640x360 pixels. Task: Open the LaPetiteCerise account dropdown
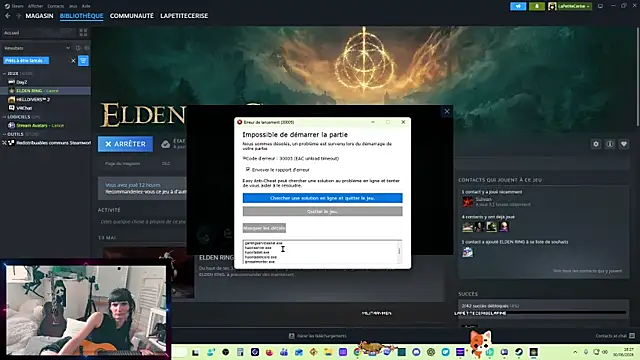[570, 6]
